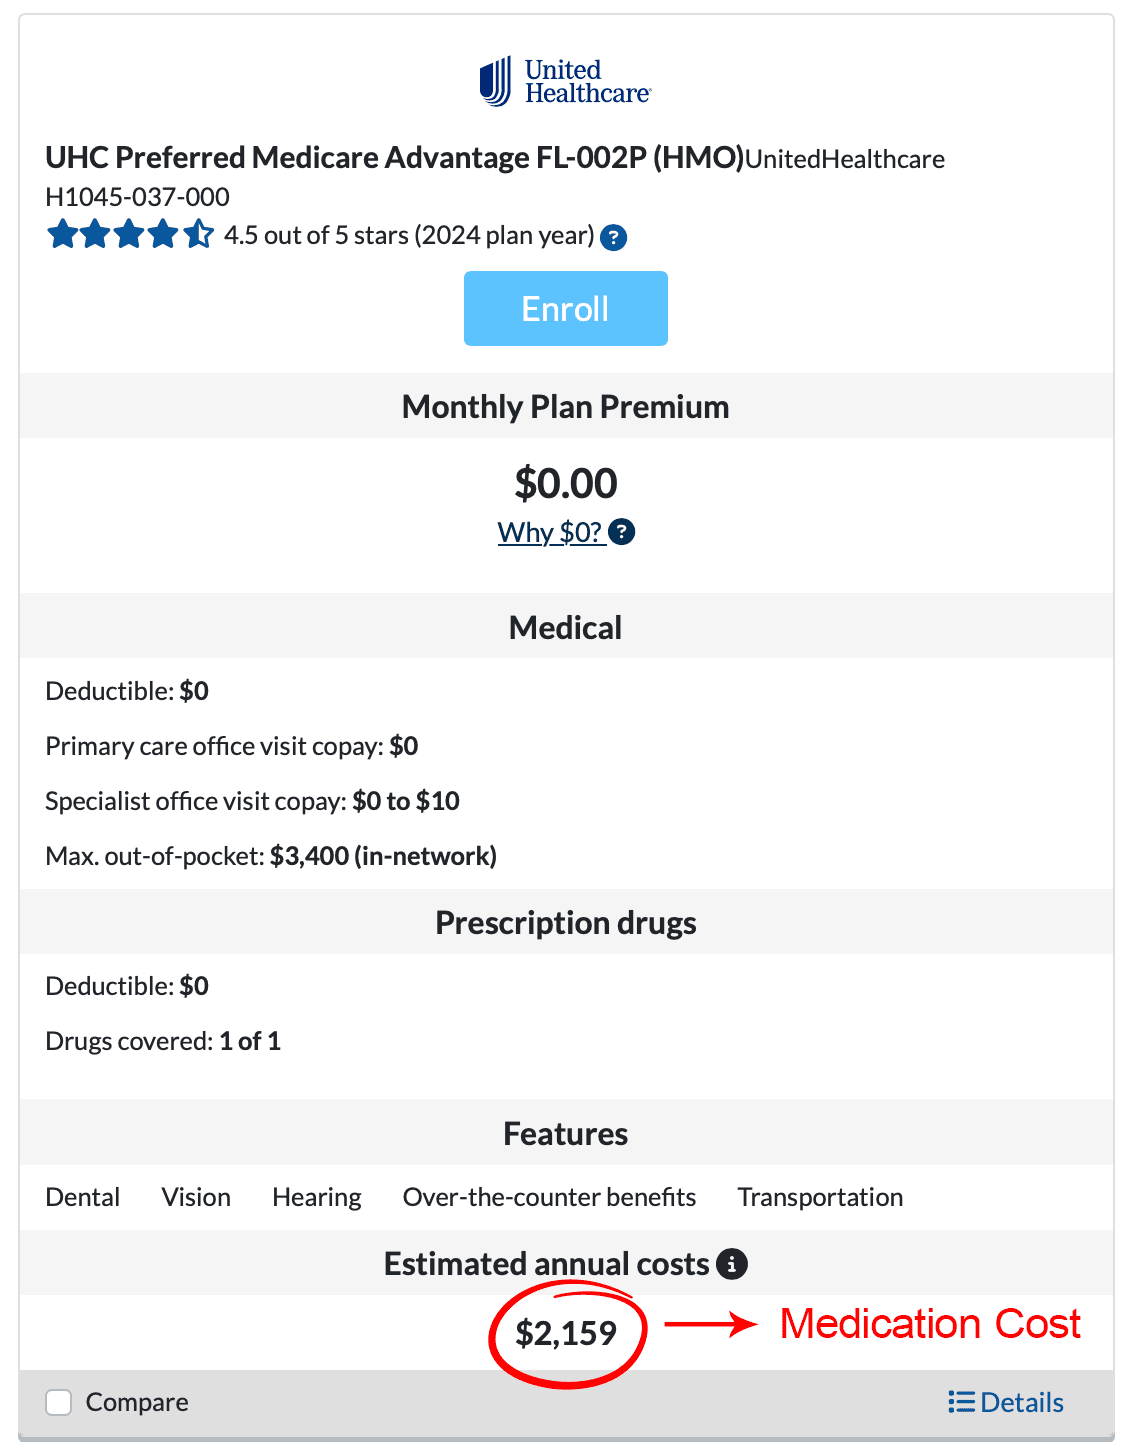Open the star rating help icon

pos(614,238)
